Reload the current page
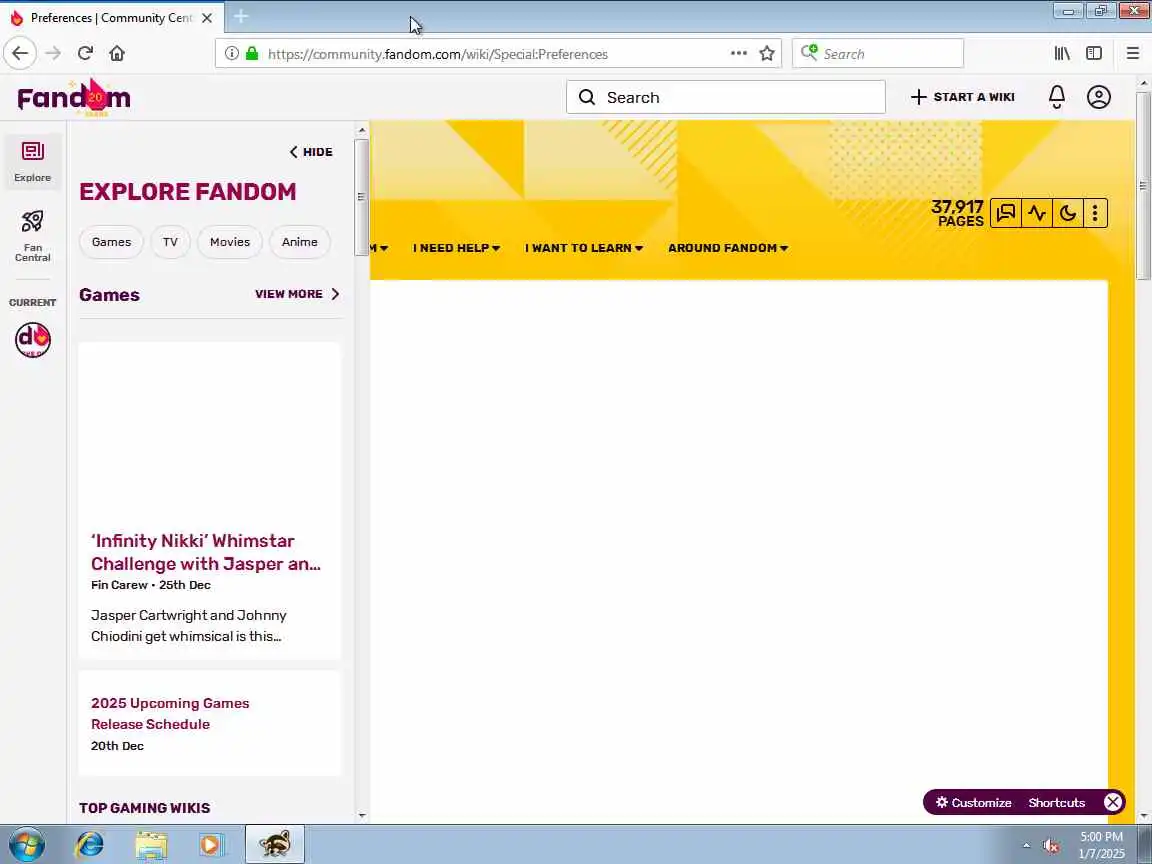 [85, 53]
